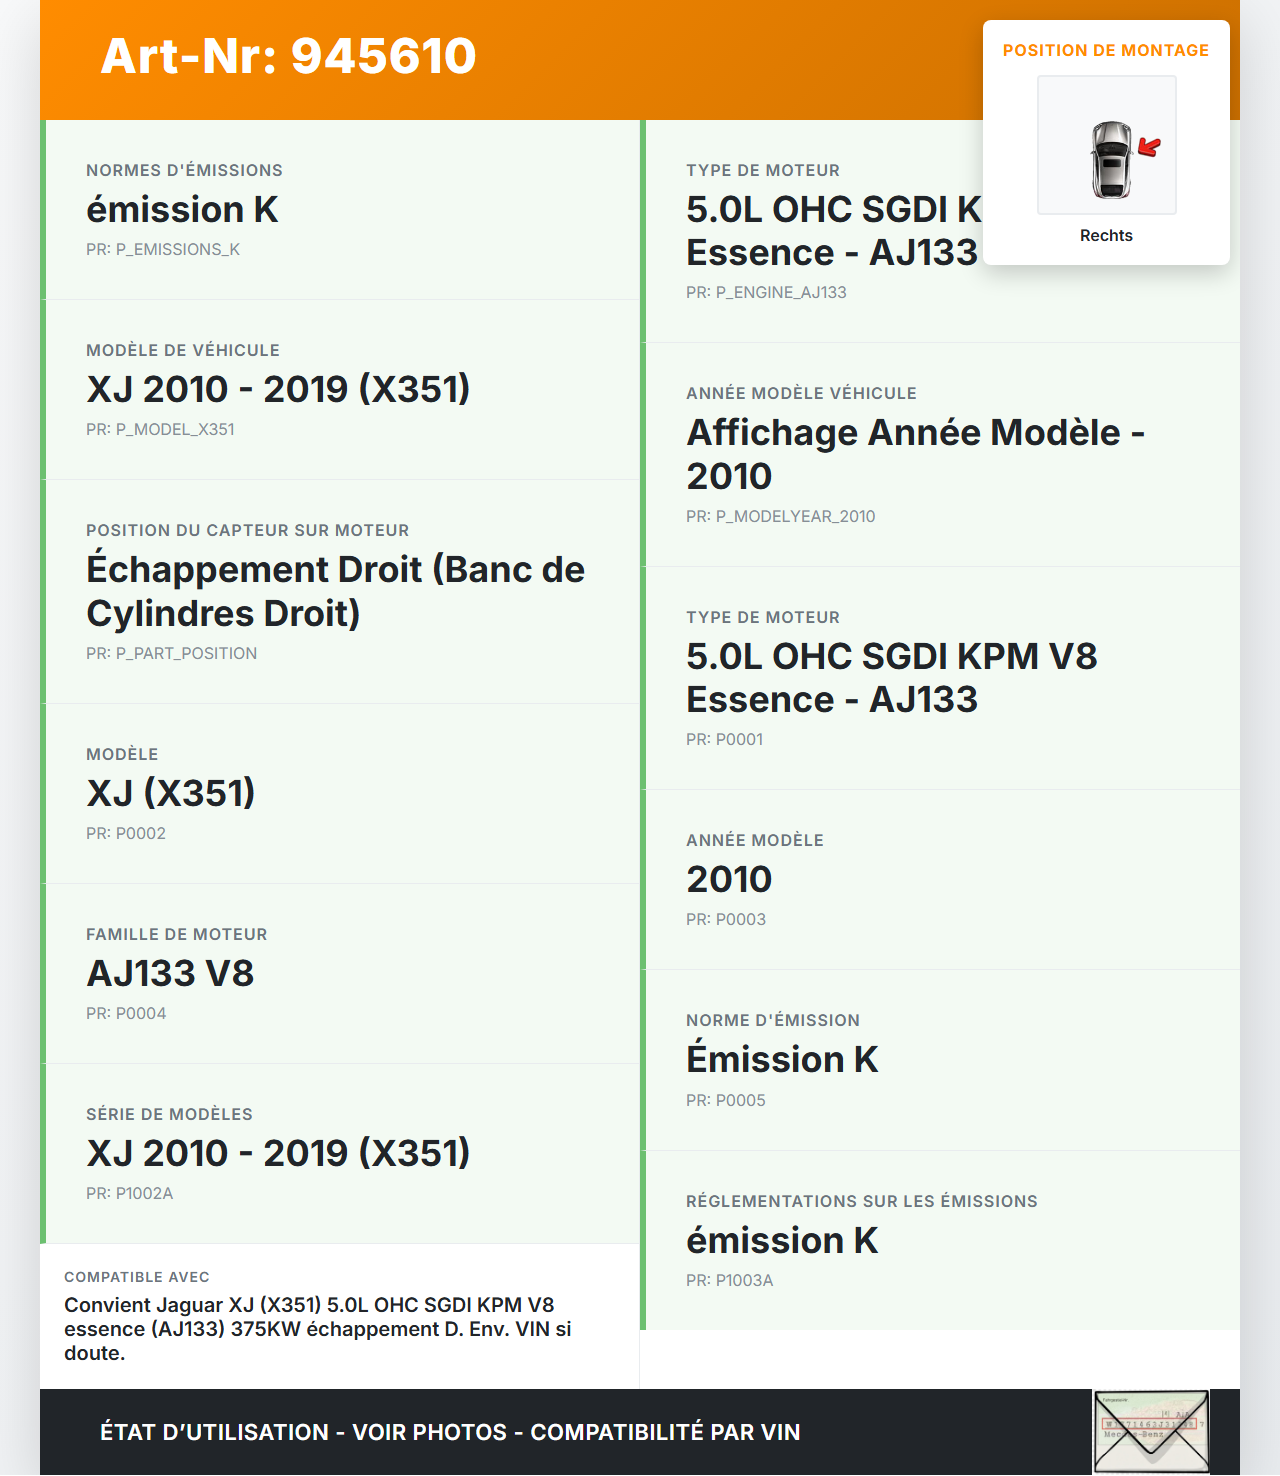Select the code 'PR: P_ENGINE_AJ133'
1280x1476 pixels.
click(766, 292)
